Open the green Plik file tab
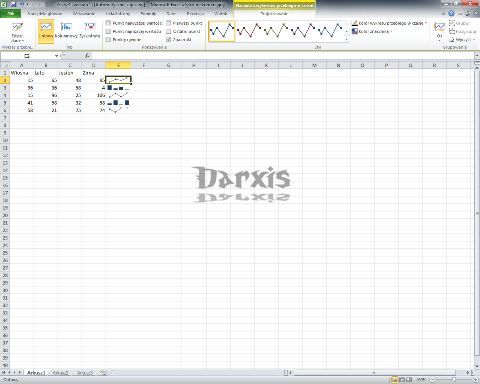Viewport: 480px width, 384px height. [x=10, y=14]
